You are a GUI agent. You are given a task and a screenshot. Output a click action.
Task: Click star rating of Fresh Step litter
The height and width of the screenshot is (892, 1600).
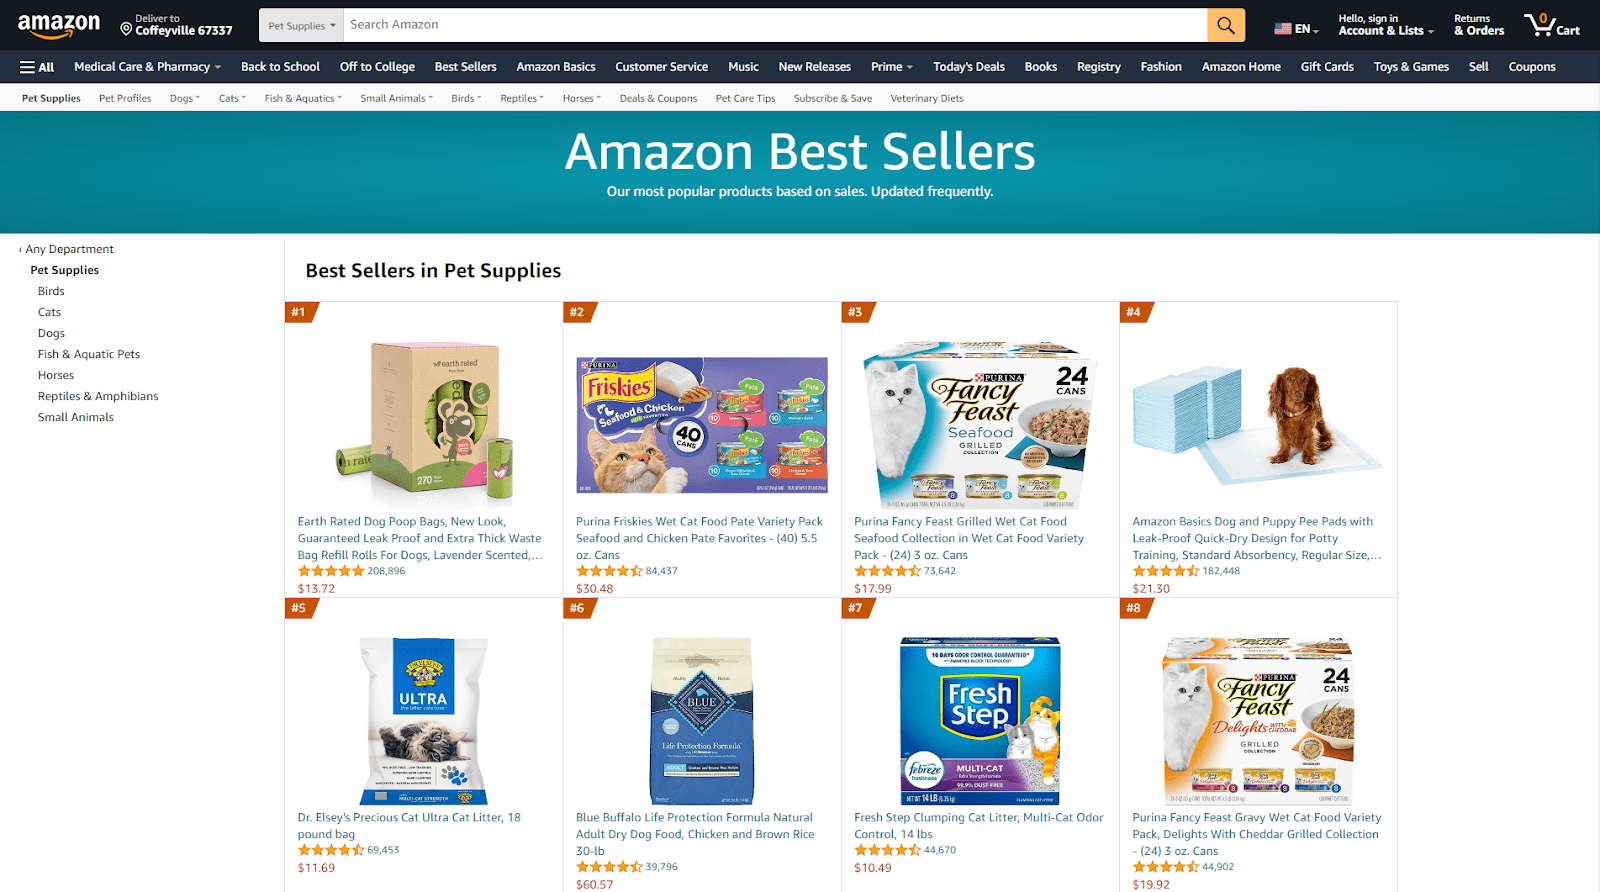pyautogui.click(x=887, y=850)
